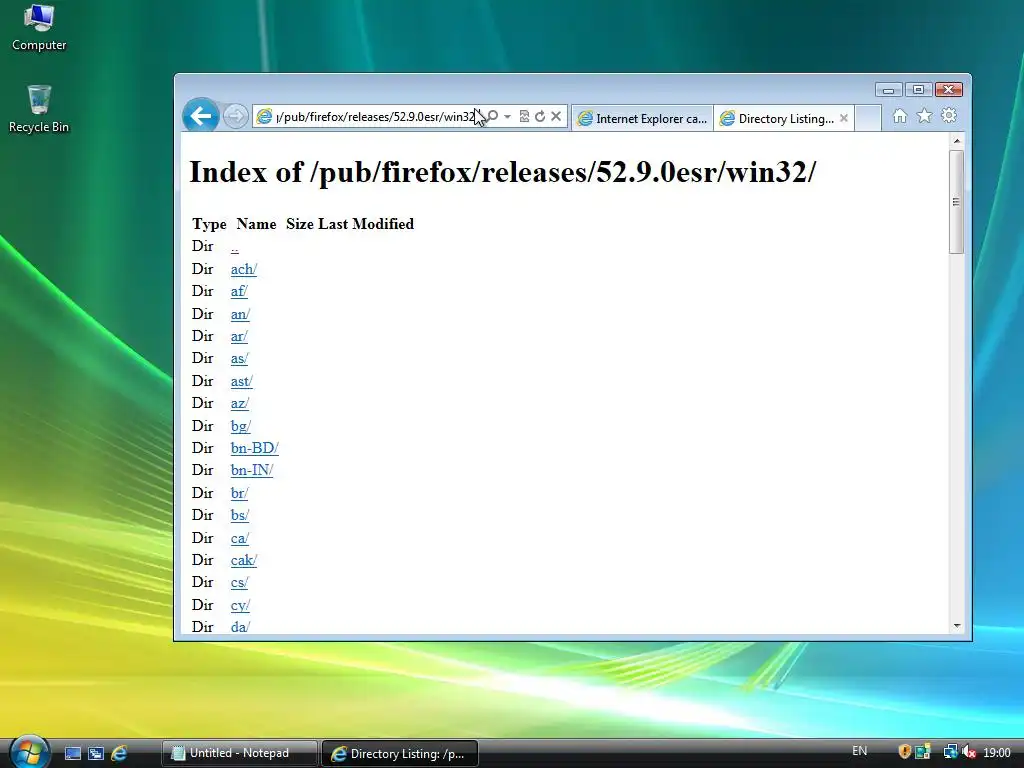
Task: Click into the address bar URL field
Action: (x=376, y=116)
